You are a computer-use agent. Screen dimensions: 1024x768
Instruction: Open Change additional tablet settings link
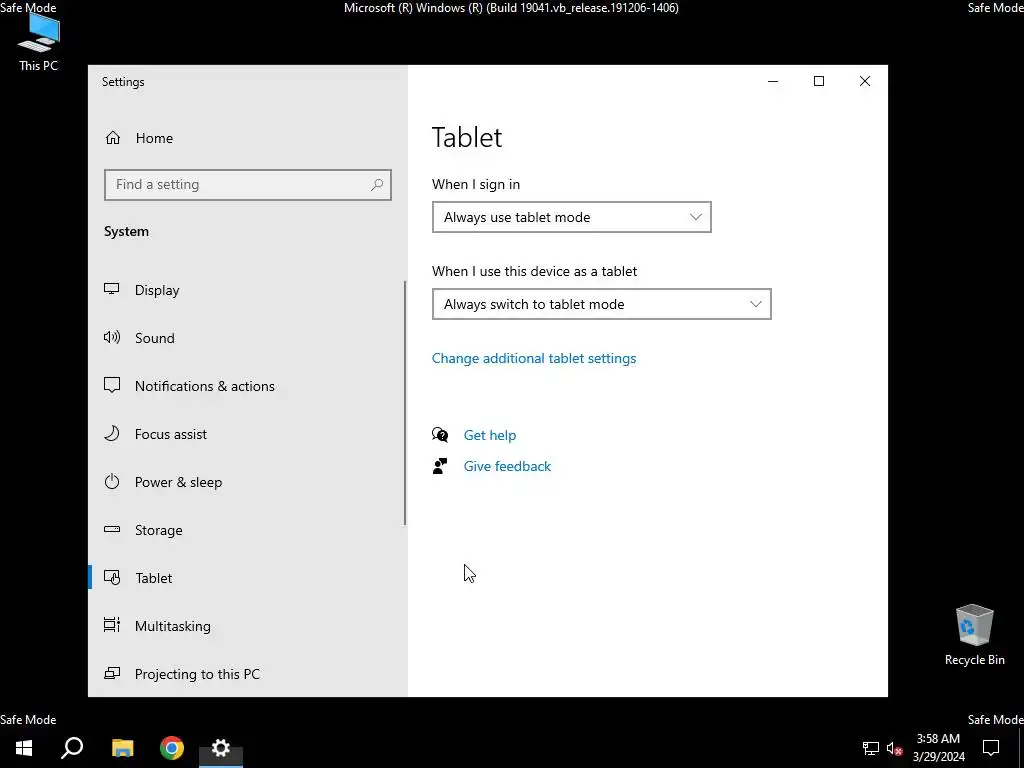(x=534, y=359)
